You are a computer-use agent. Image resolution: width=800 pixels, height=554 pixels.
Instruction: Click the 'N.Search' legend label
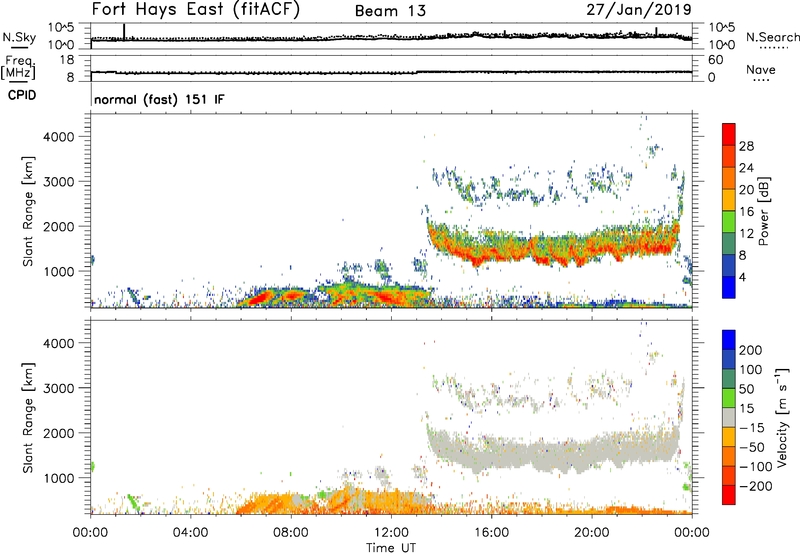(x=773, y=37)
